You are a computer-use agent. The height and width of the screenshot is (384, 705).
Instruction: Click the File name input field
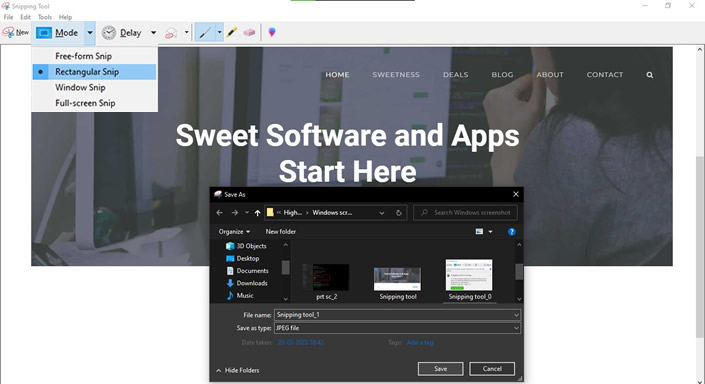[397, 315]
